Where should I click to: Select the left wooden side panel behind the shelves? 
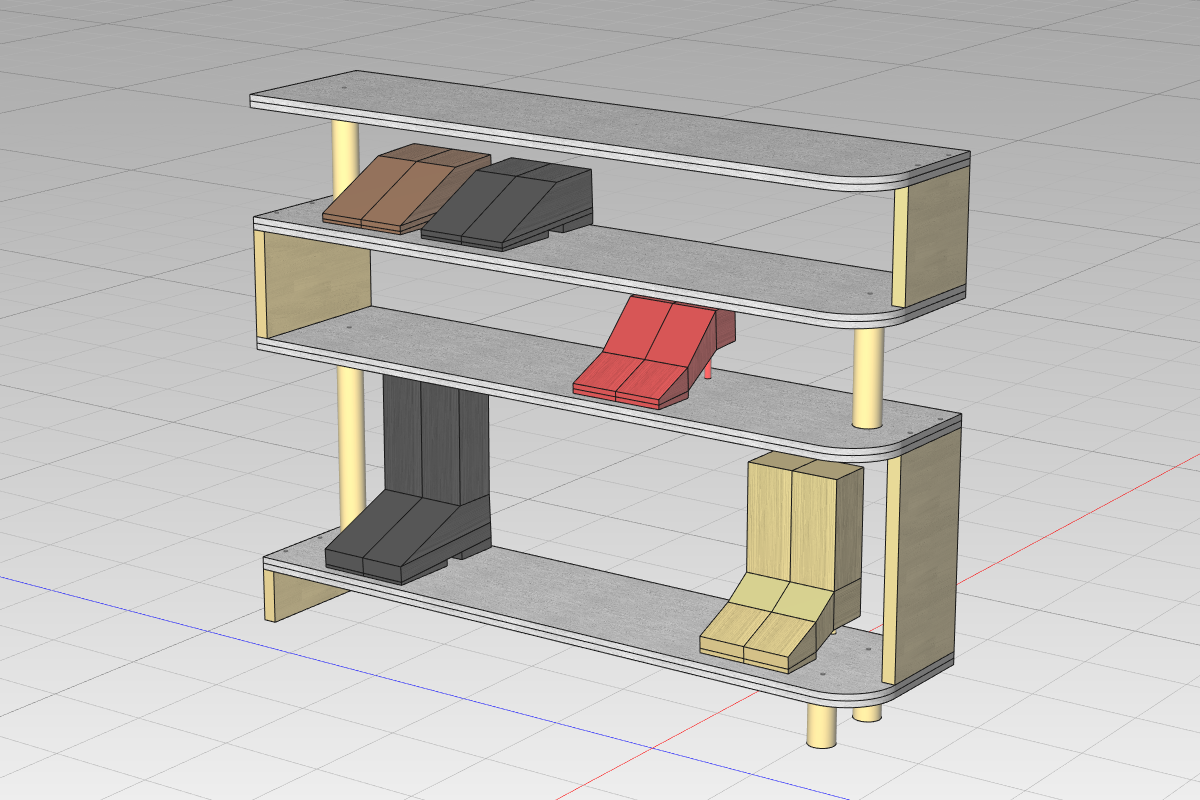pos(315,285)
